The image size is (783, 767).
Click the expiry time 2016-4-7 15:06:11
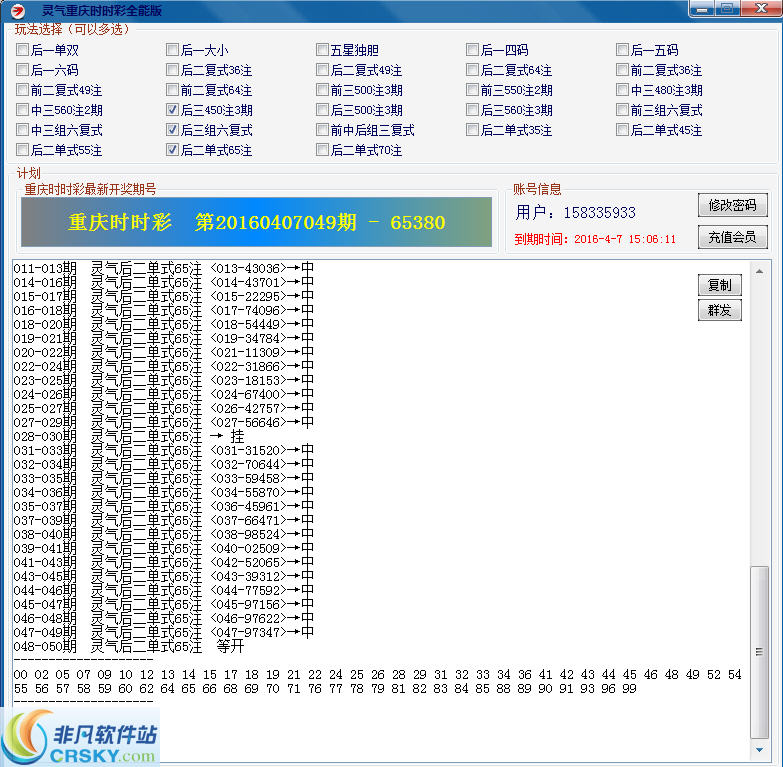tap(625, 239)
